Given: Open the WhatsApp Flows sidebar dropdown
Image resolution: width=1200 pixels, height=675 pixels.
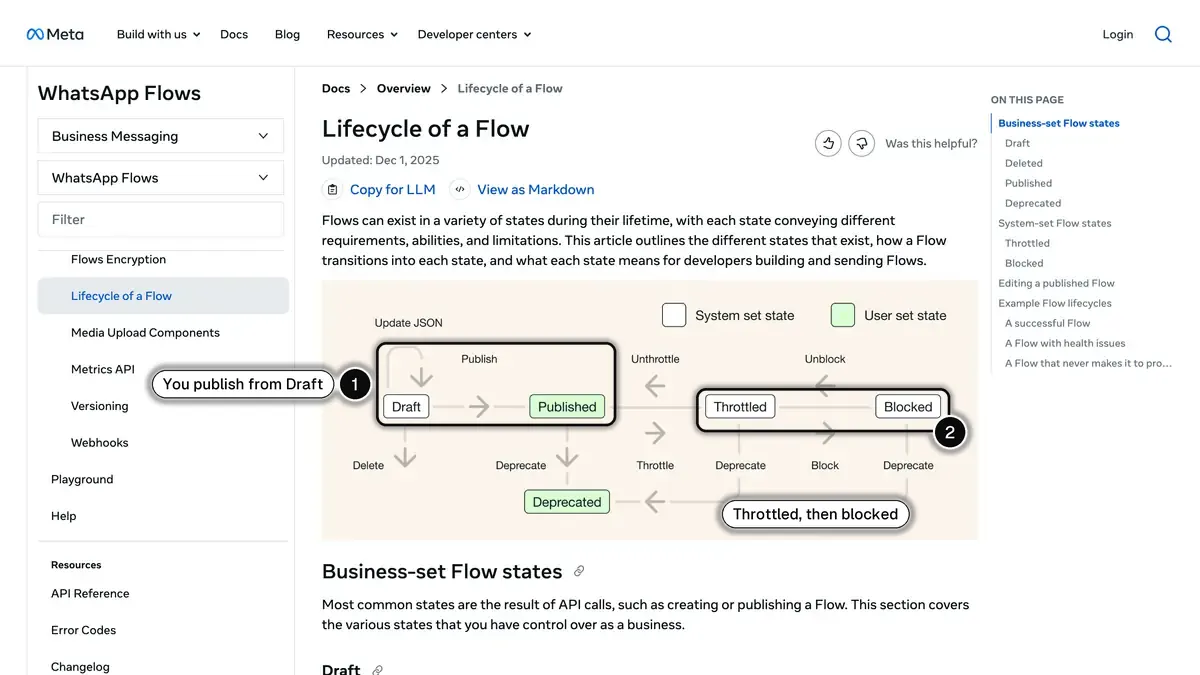Looking at the screenshot, I should click(161, 178).
